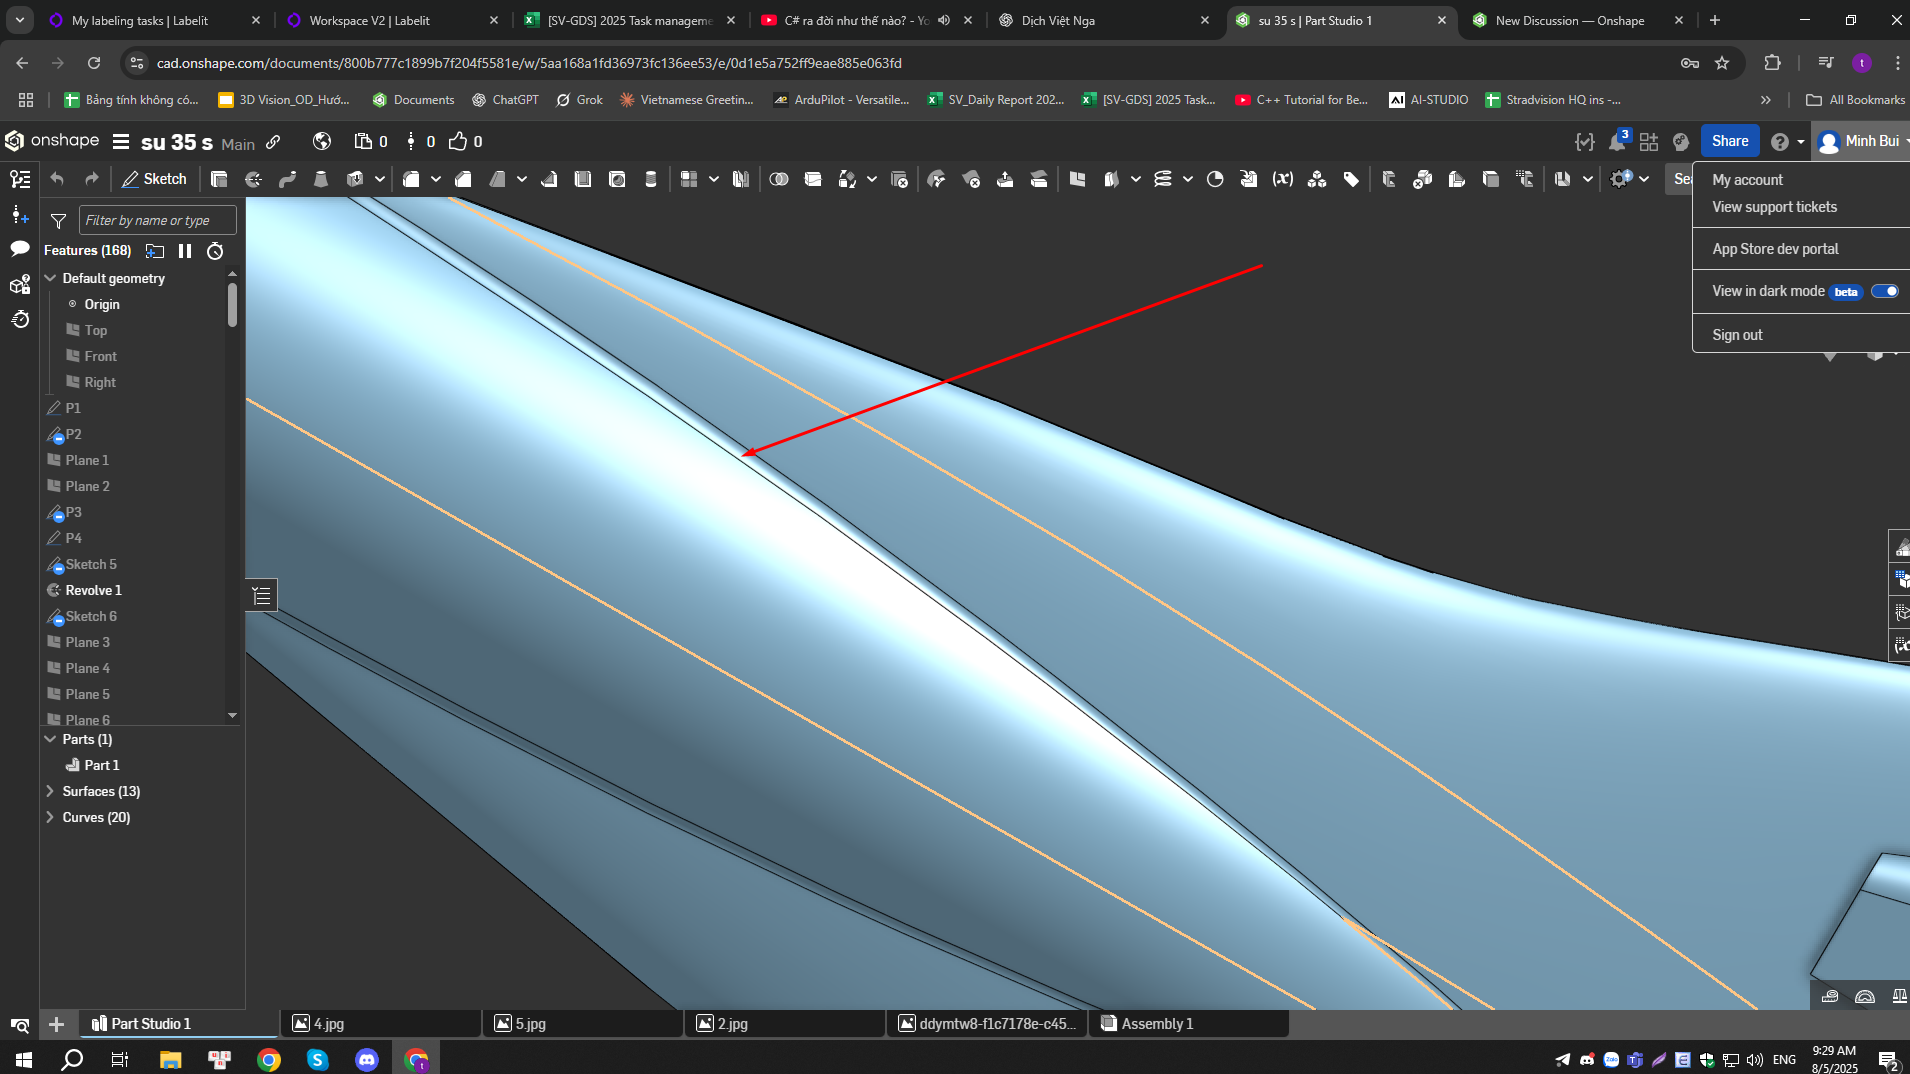Image resolution: width=1910 pixels, height=1074 pixels.
Task: Switch to the 5.jpg tab
Action: click(582, 1023)
